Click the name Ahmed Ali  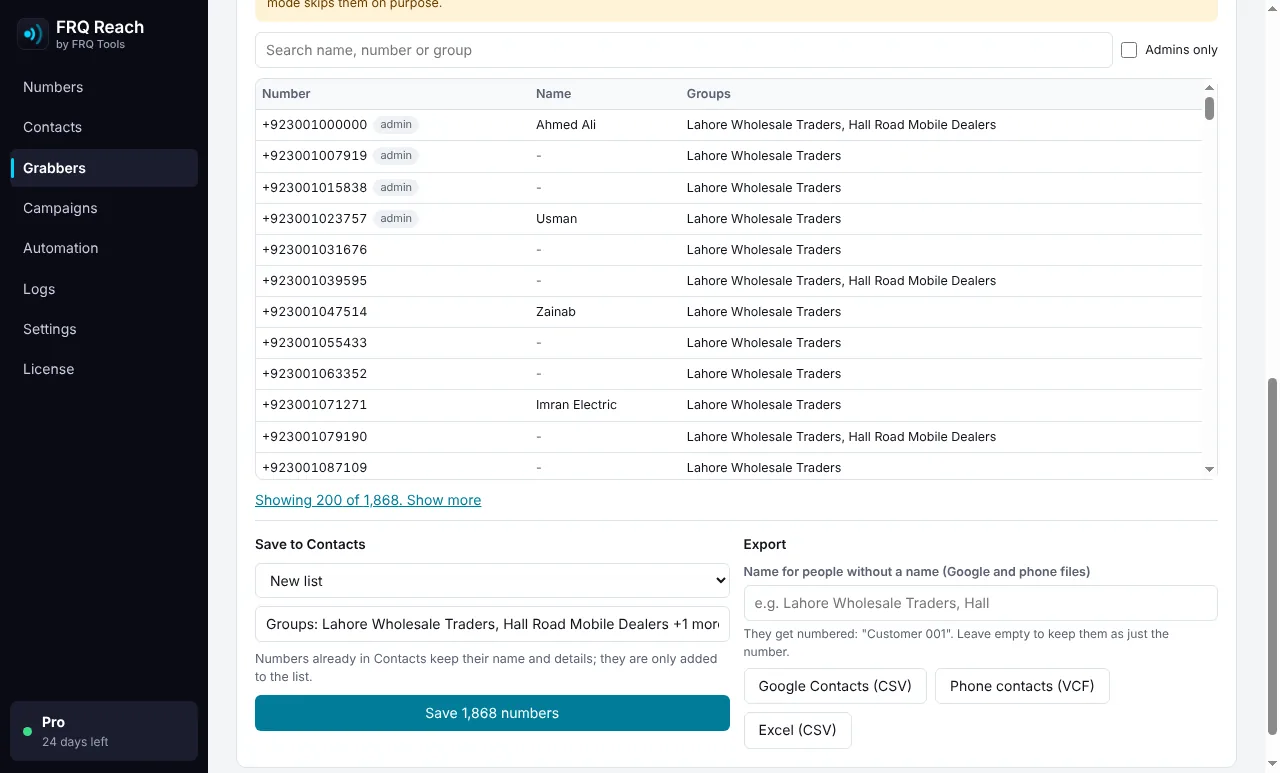(x=566, y=125)
